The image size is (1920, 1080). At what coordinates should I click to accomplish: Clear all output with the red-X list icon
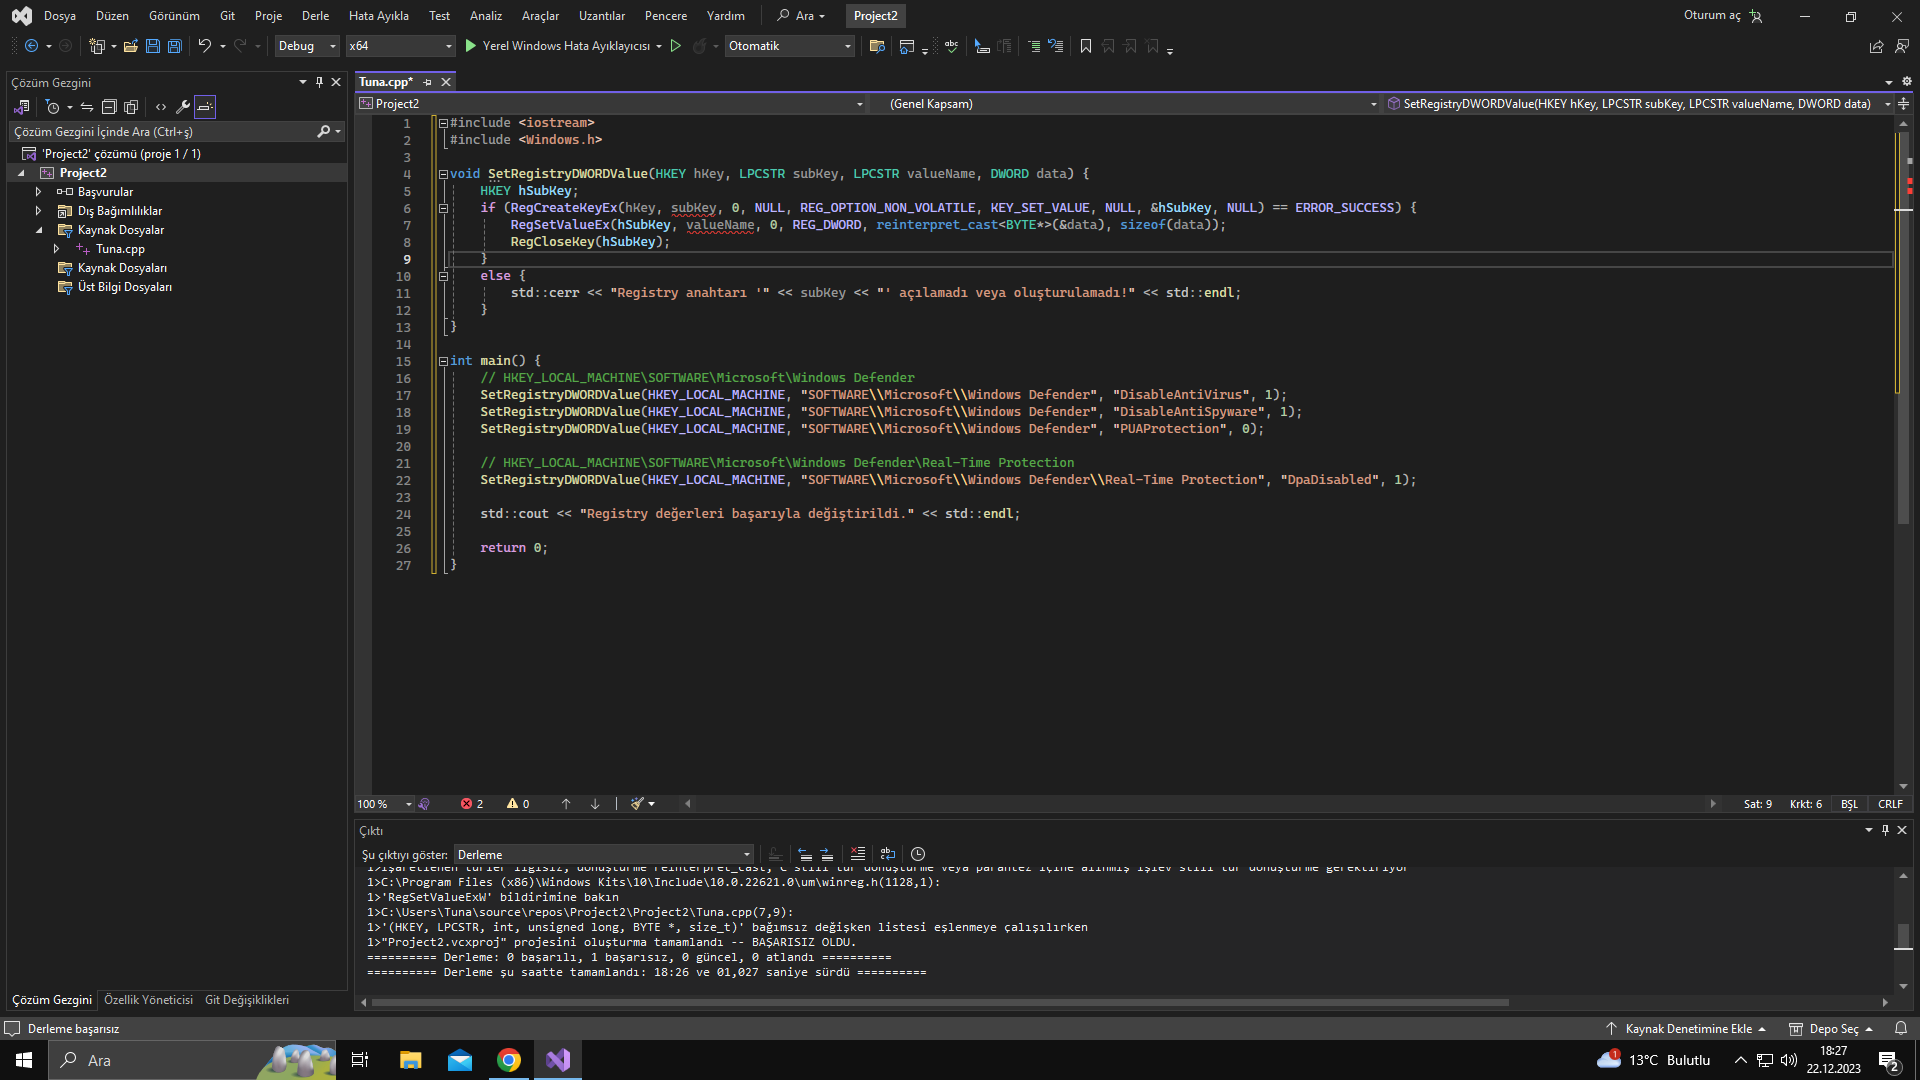(x=857, y=854)
